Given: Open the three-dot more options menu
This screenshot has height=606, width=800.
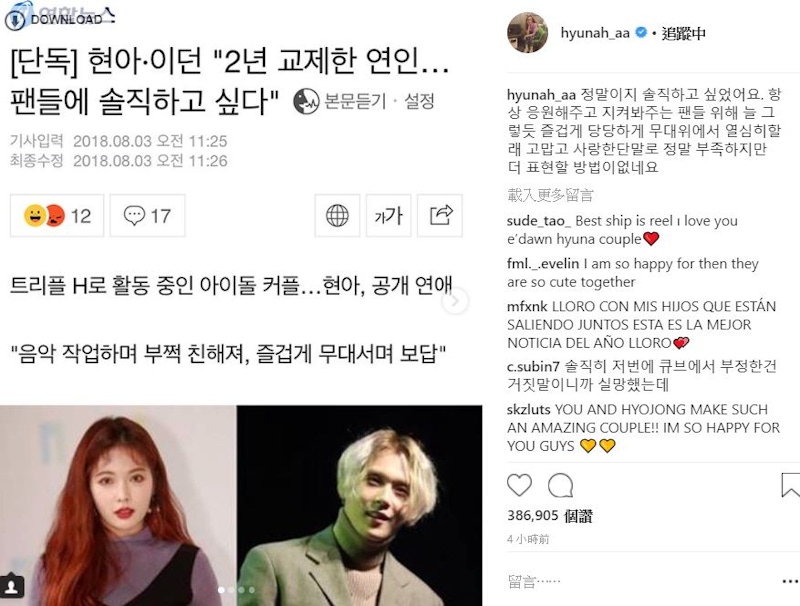Looking at the screenshot, I should pyautogui.click(x=790, y=581).
